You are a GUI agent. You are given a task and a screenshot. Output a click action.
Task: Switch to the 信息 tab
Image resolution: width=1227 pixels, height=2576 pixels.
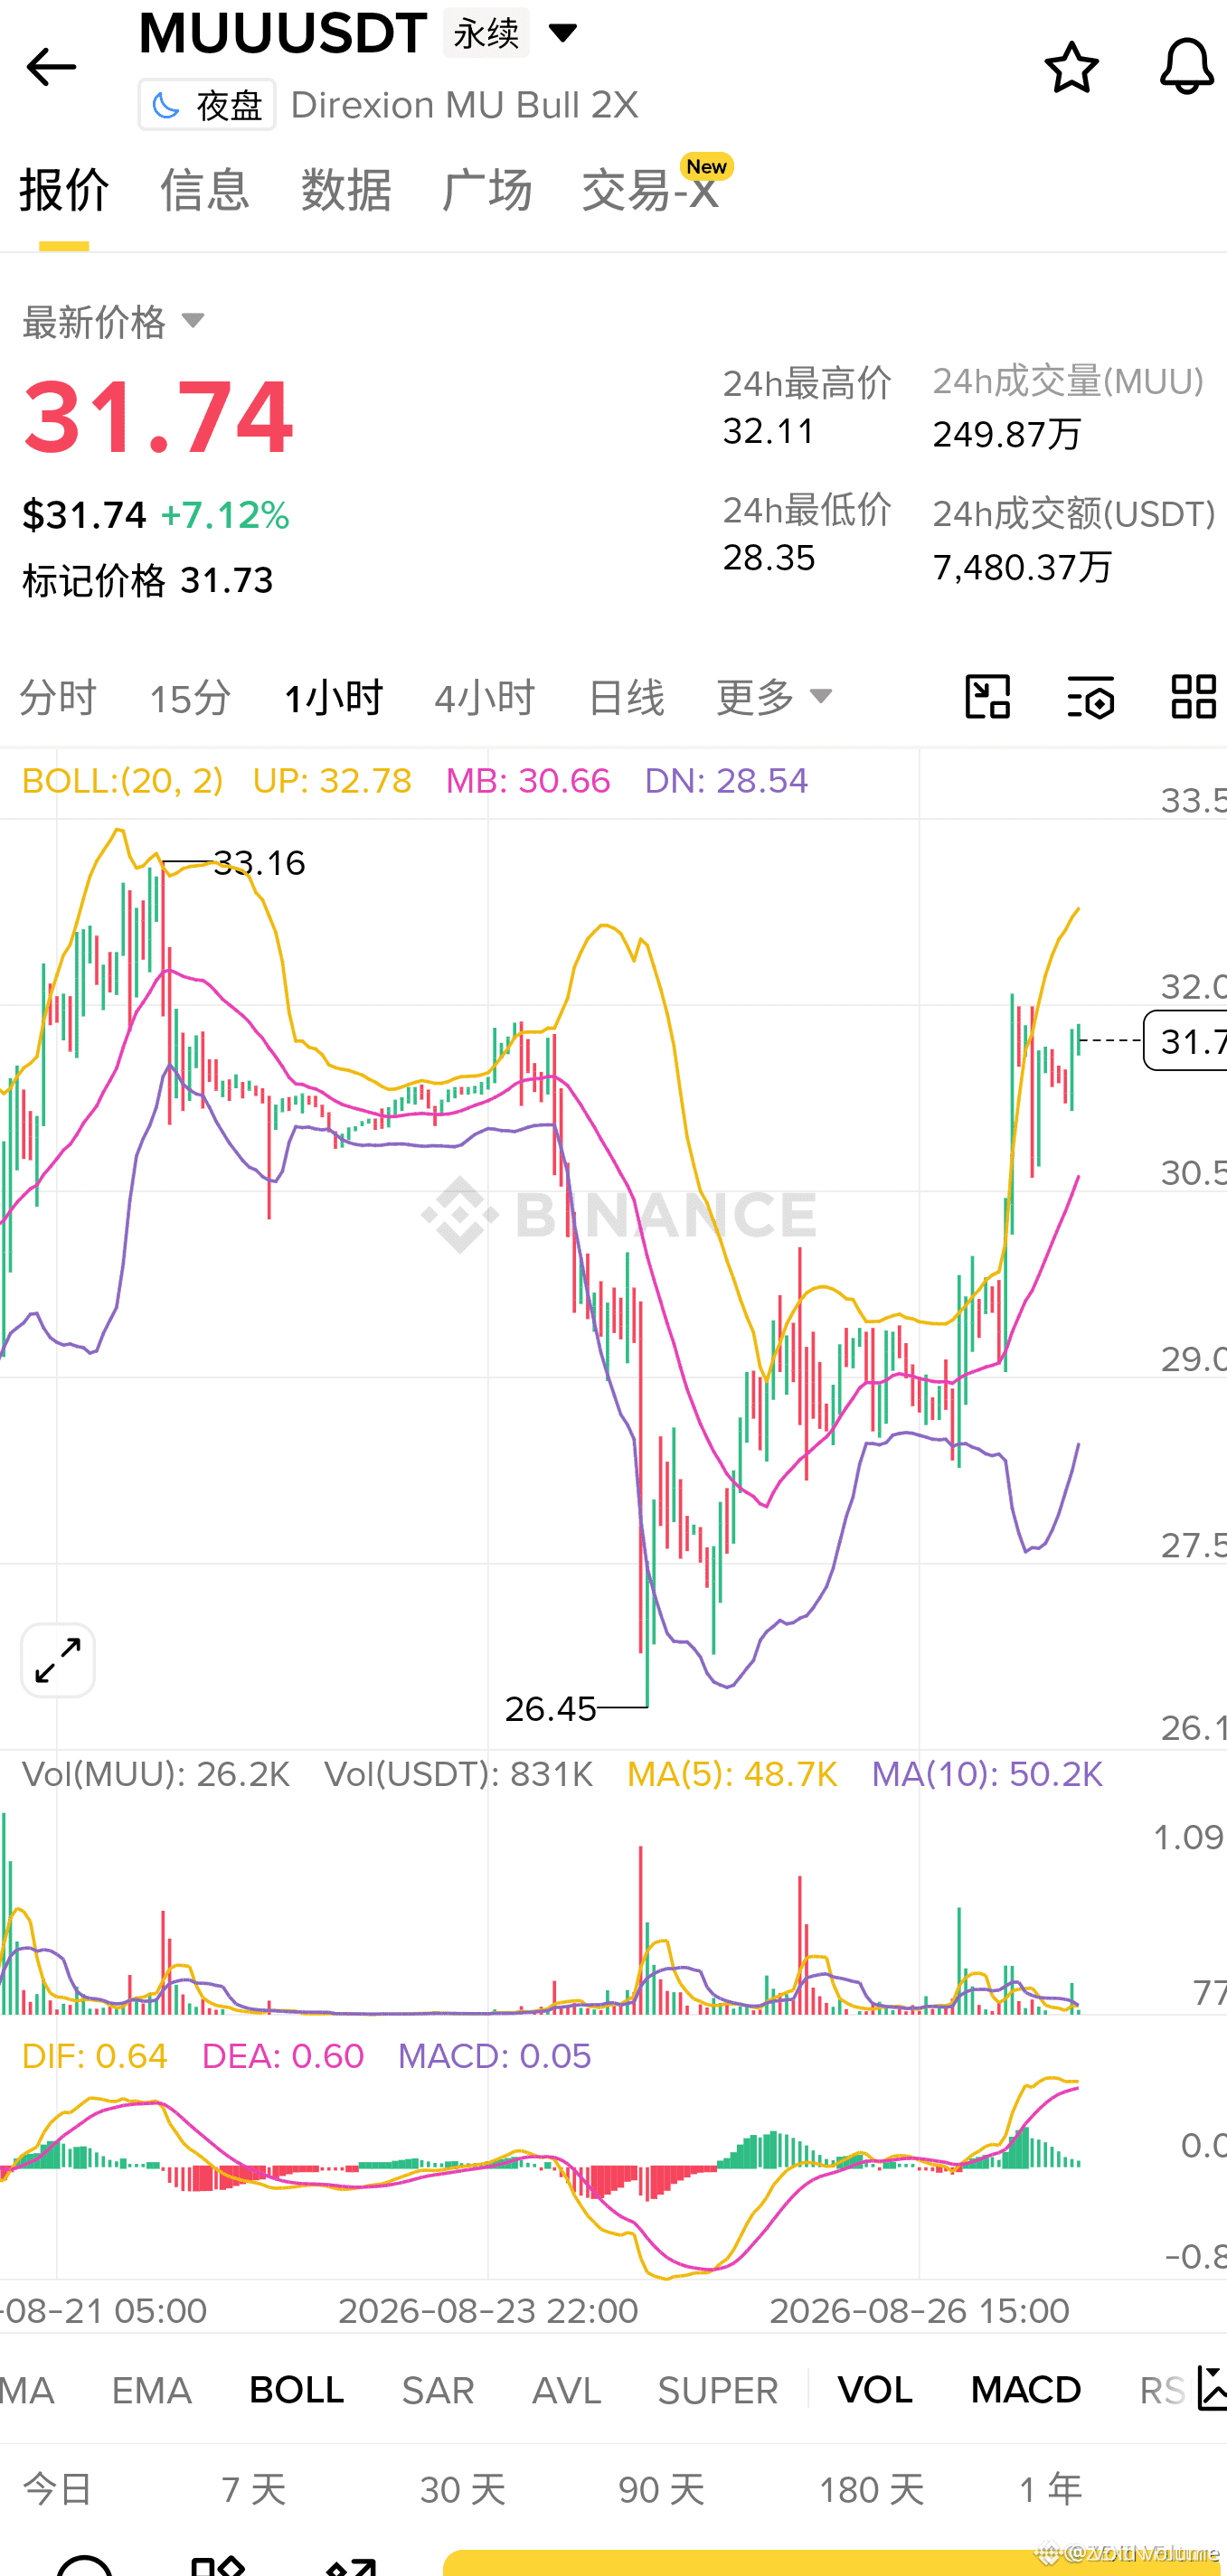204,190
